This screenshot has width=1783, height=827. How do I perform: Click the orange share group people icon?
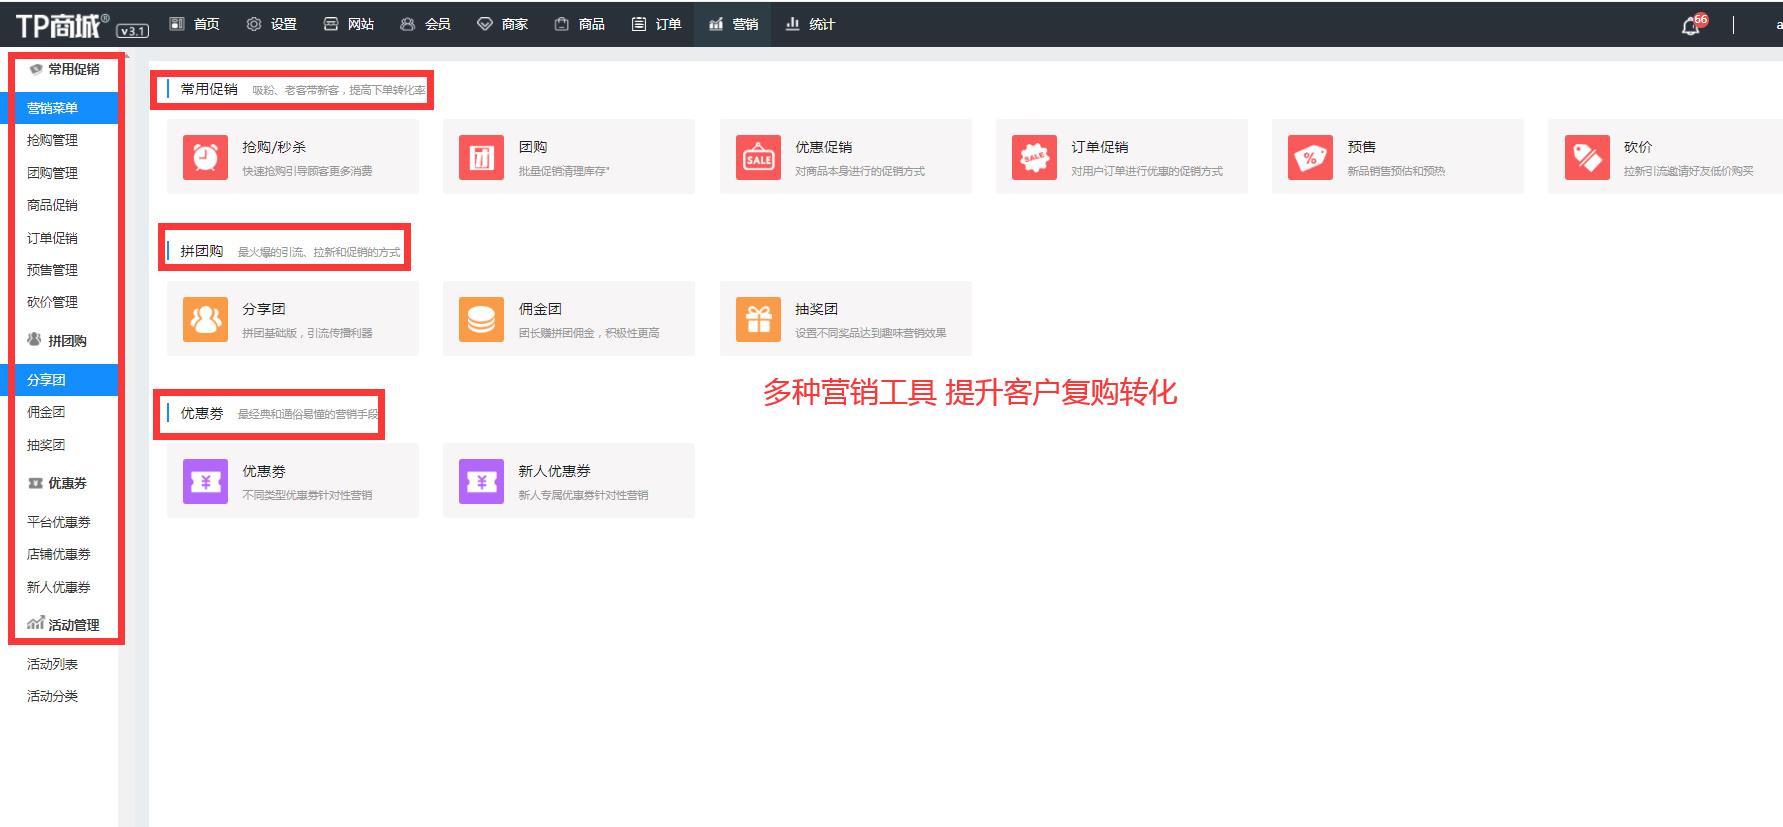tap(205, 319)
